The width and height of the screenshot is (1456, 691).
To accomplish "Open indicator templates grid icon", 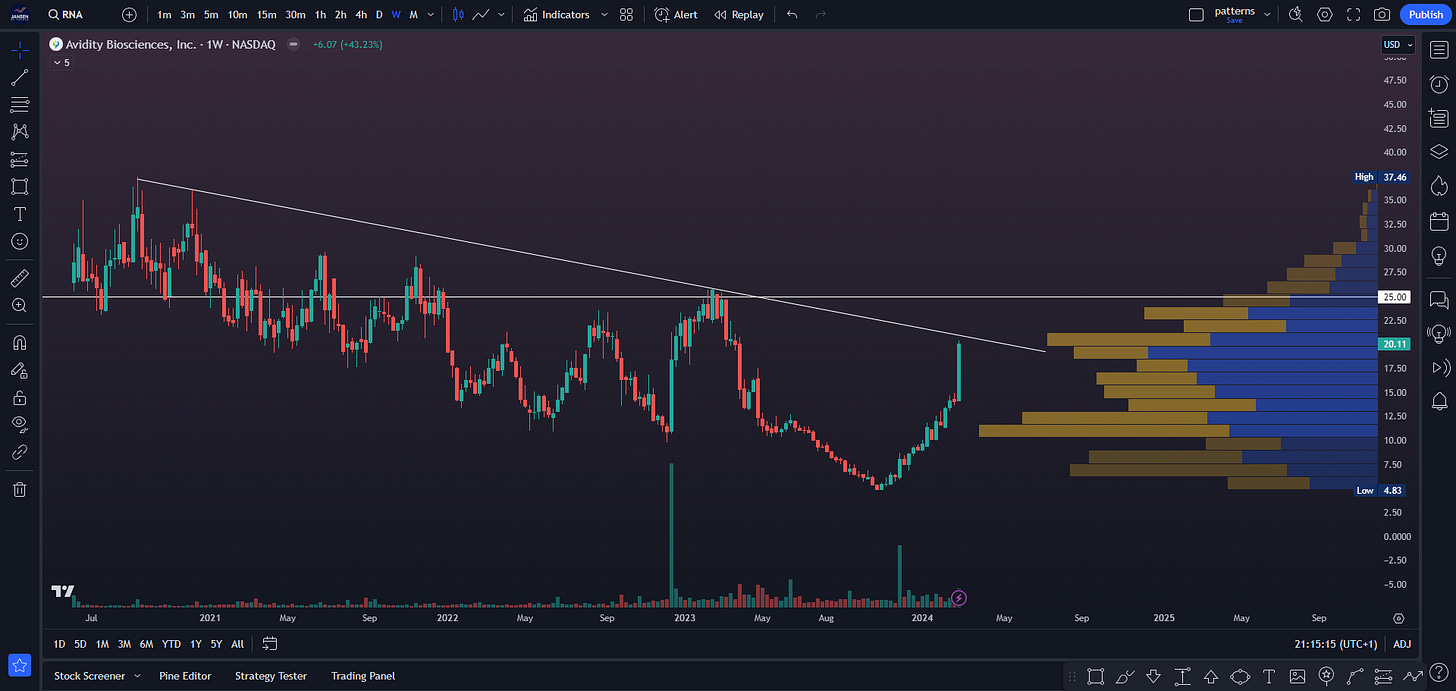I will 626,15.
